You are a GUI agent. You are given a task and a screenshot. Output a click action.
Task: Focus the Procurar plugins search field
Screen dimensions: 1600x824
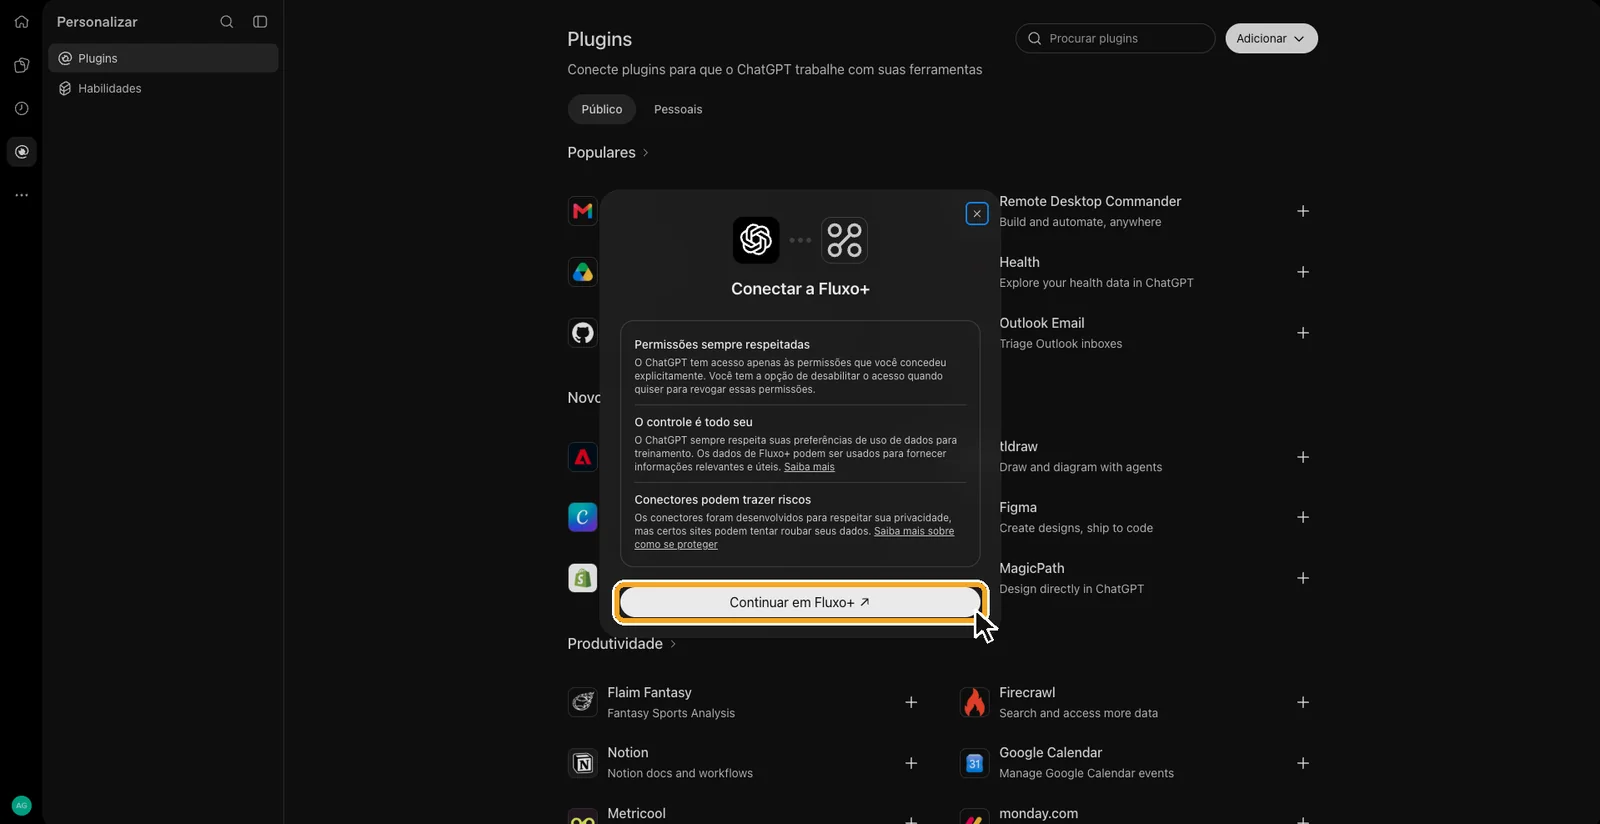tap(1115, 39)
